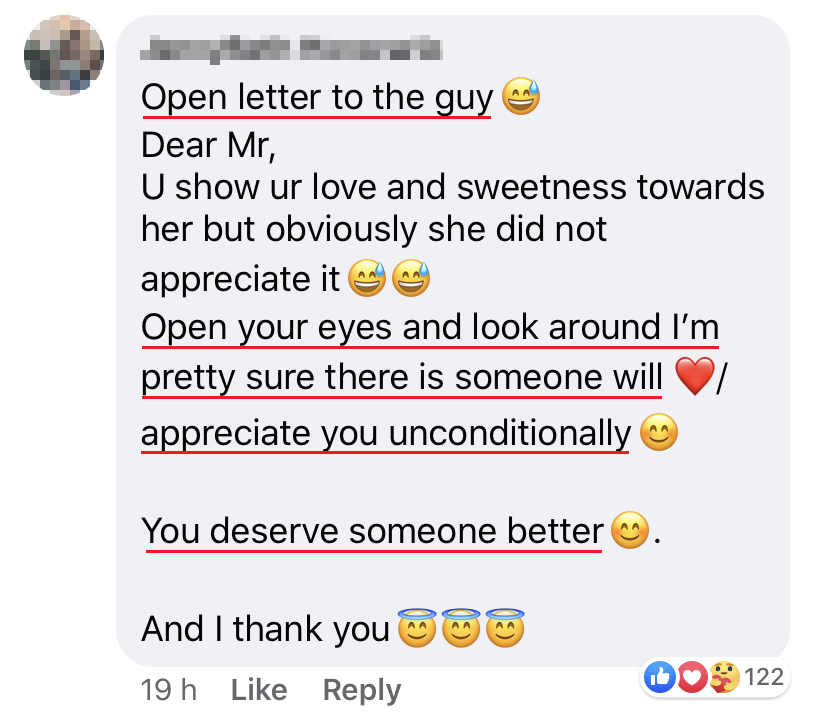Reply to this comment
Image resolution: width=828 pixels, height=718 pixels.
click(x=361, y=690)
